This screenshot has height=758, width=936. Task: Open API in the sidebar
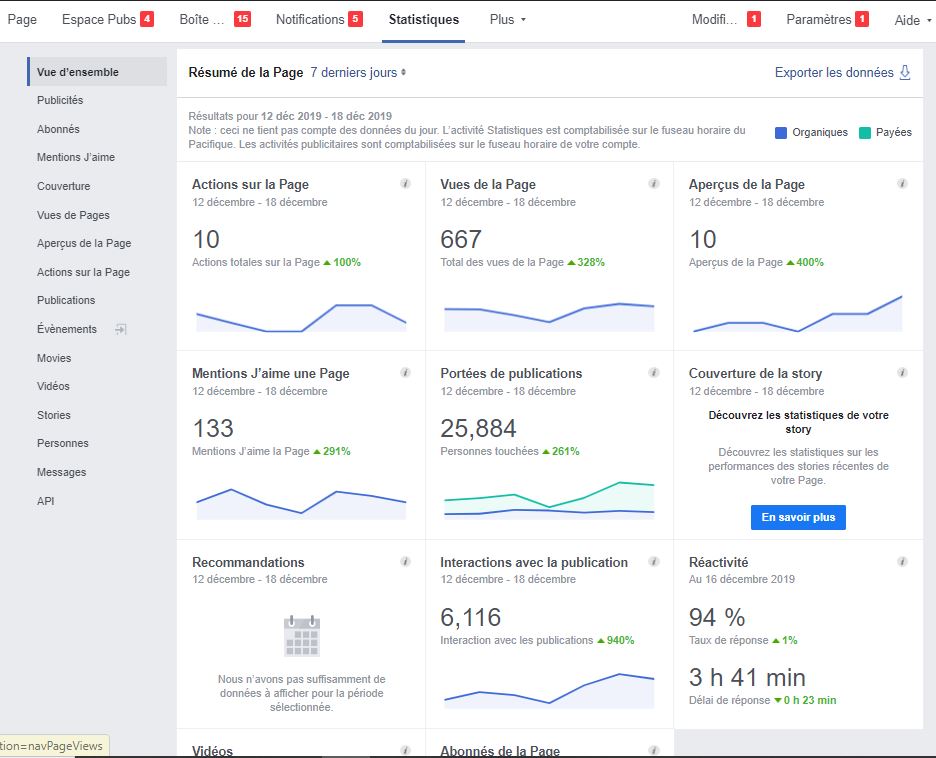pyautogui.click(x=45, y=501)
